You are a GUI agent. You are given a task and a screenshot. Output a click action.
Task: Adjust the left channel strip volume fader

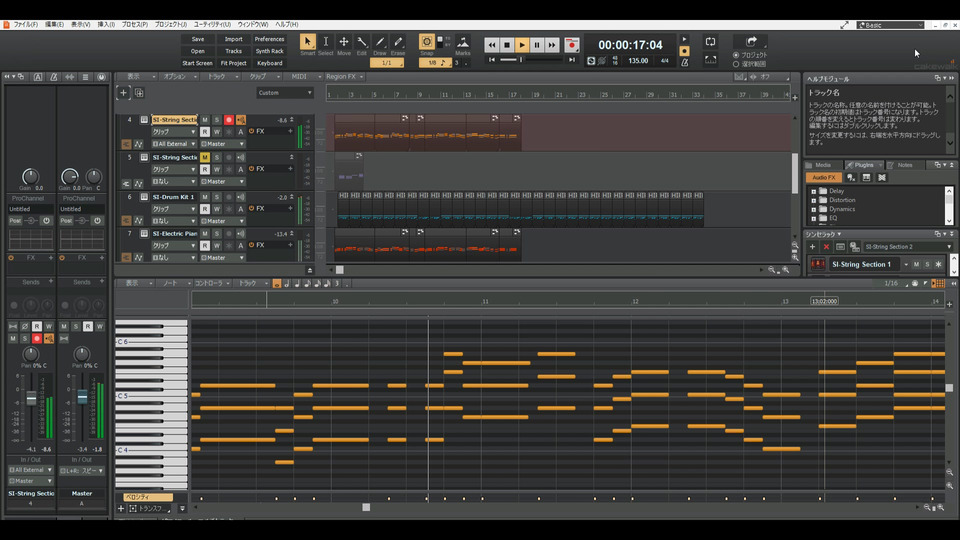coord(31,398)
